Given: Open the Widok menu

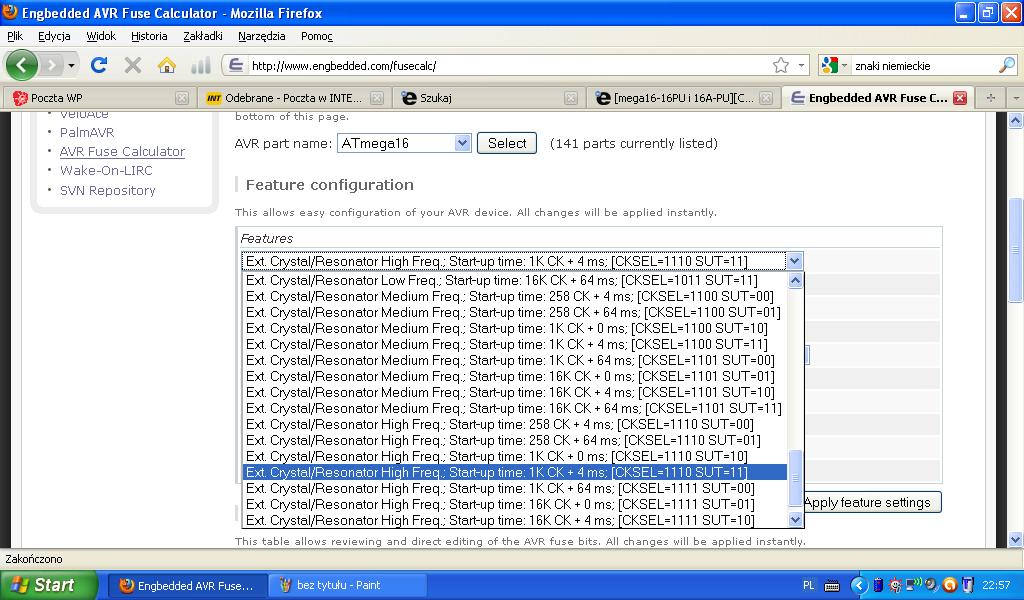Looking at the screenshot, I should point(101,36).
